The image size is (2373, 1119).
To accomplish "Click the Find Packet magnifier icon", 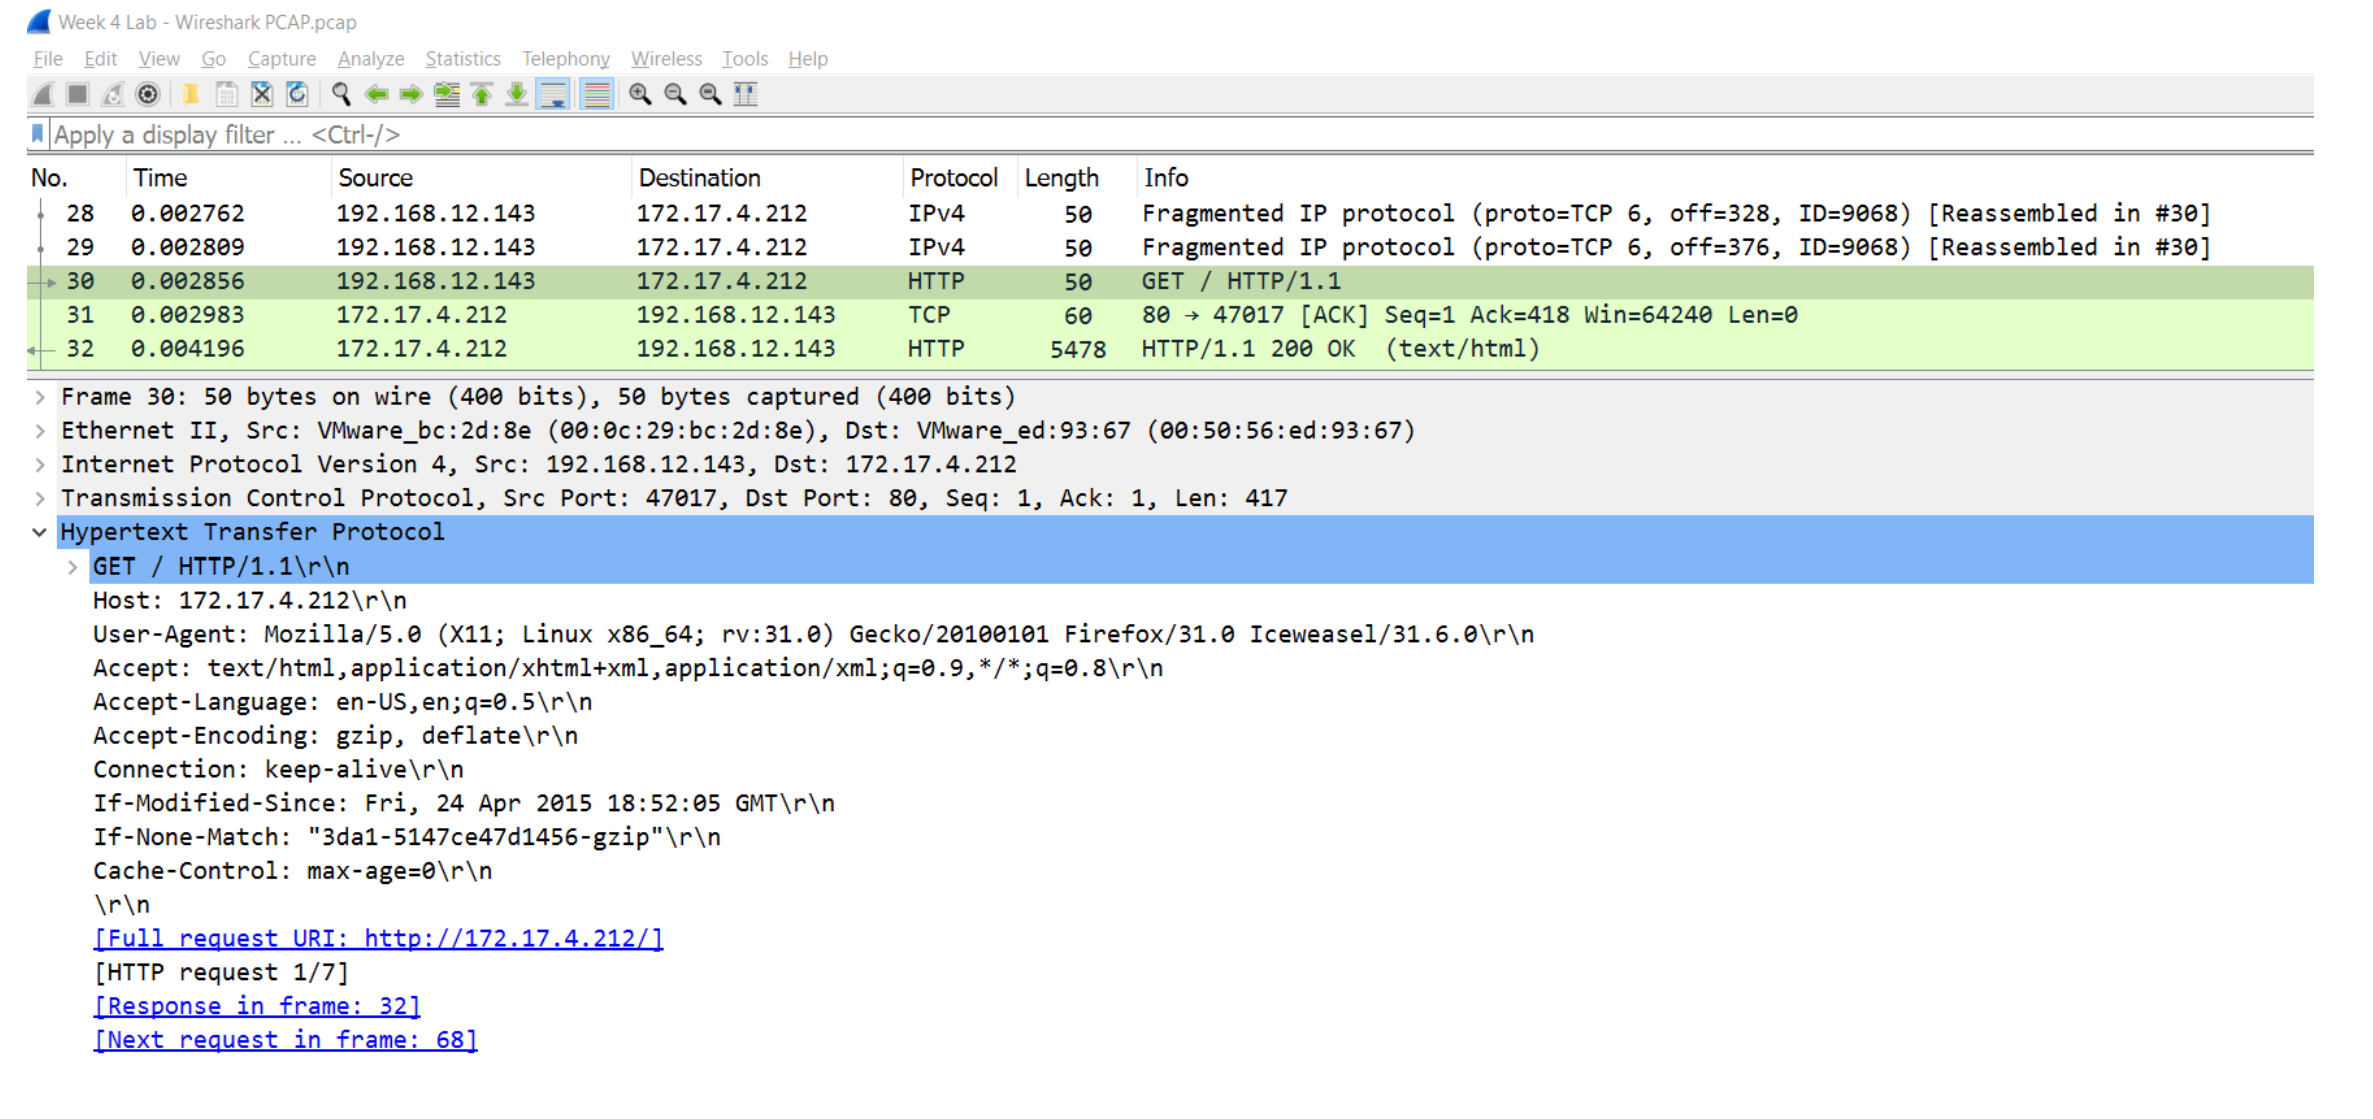I will click(341, 94).
